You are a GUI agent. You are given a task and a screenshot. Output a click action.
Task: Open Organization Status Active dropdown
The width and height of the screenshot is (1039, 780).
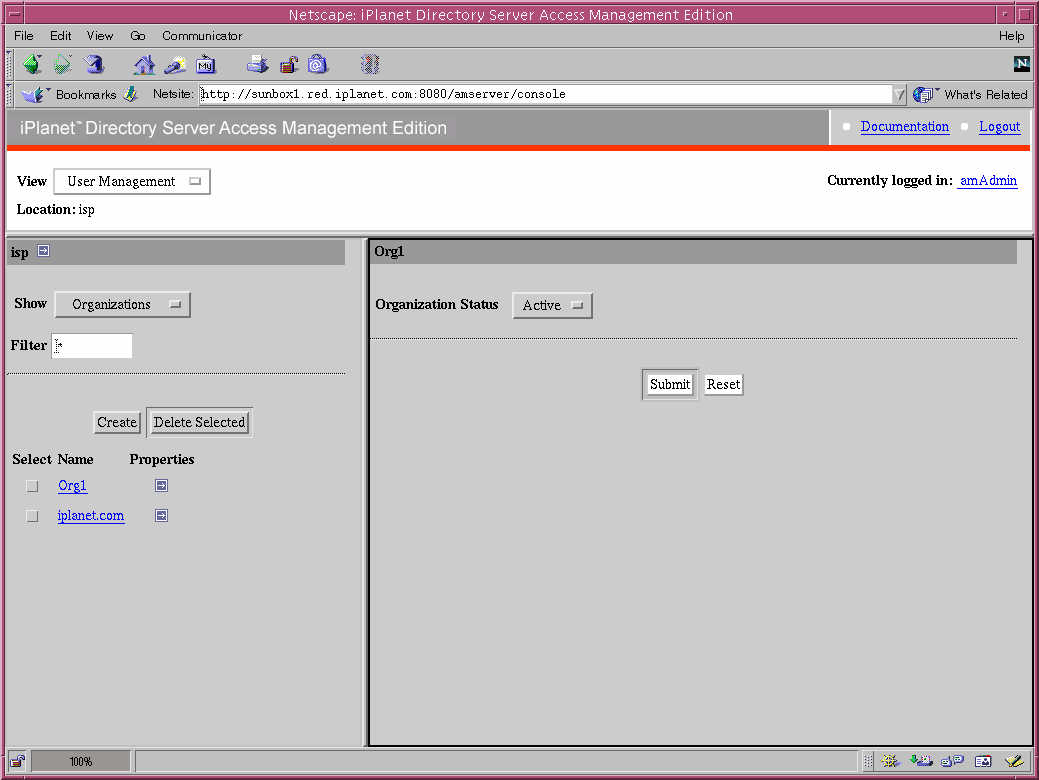click(x=552, y=305)
